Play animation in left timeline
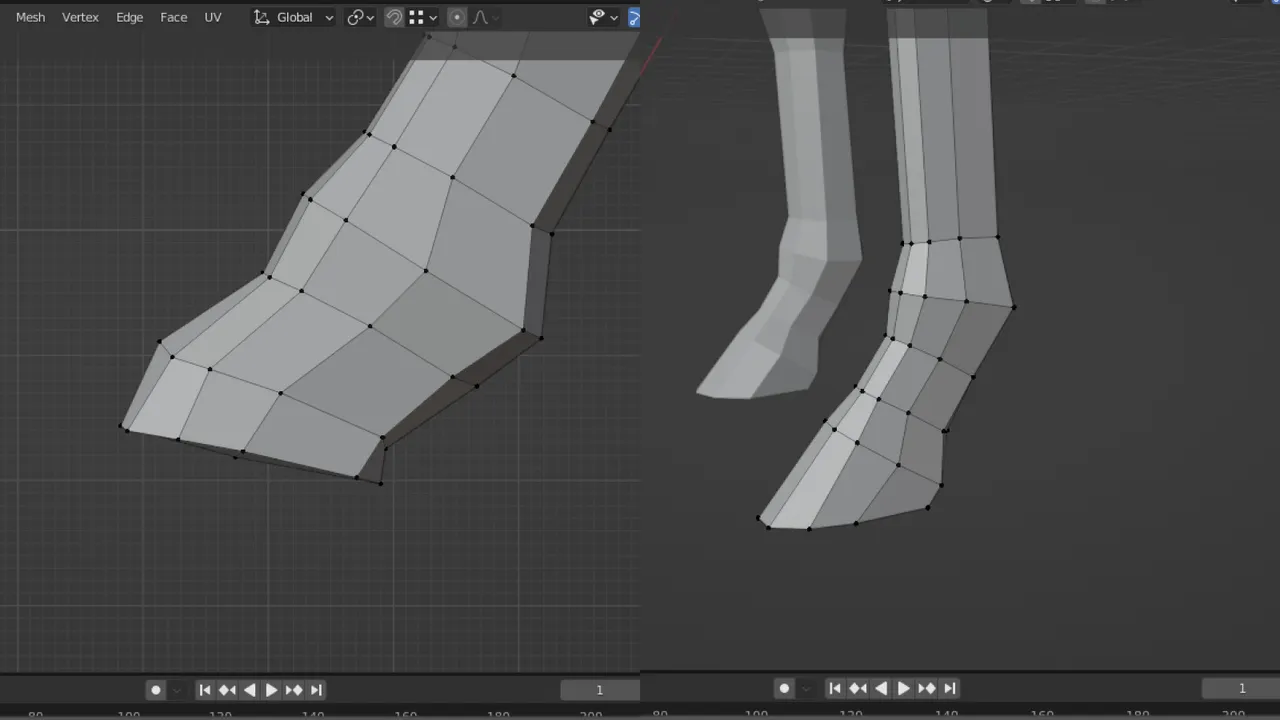This screenshot has width=1280, height=720. point(271,690)
